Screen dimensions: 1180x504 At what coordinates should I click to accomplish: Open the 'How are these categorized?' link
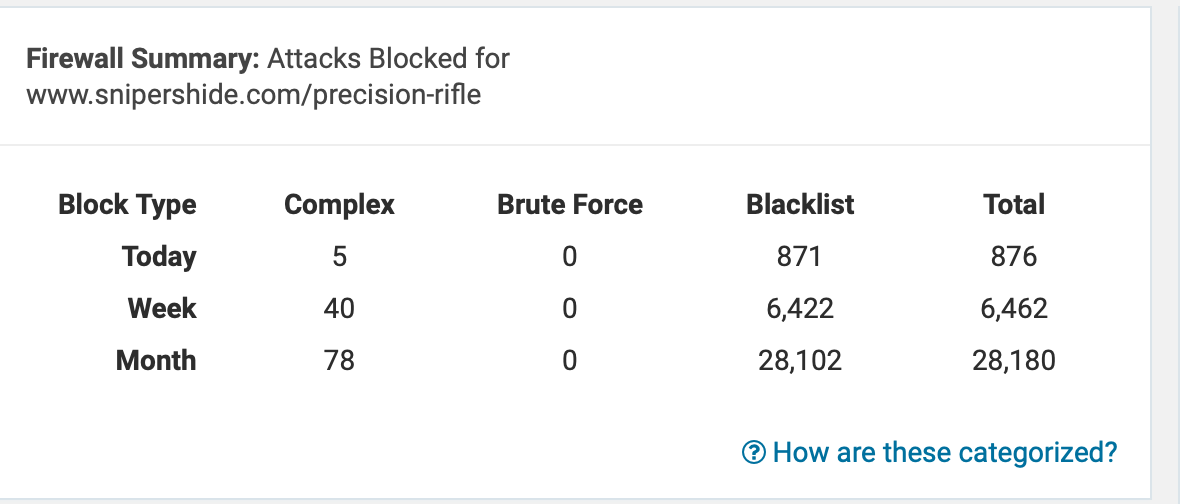[945, 452]
